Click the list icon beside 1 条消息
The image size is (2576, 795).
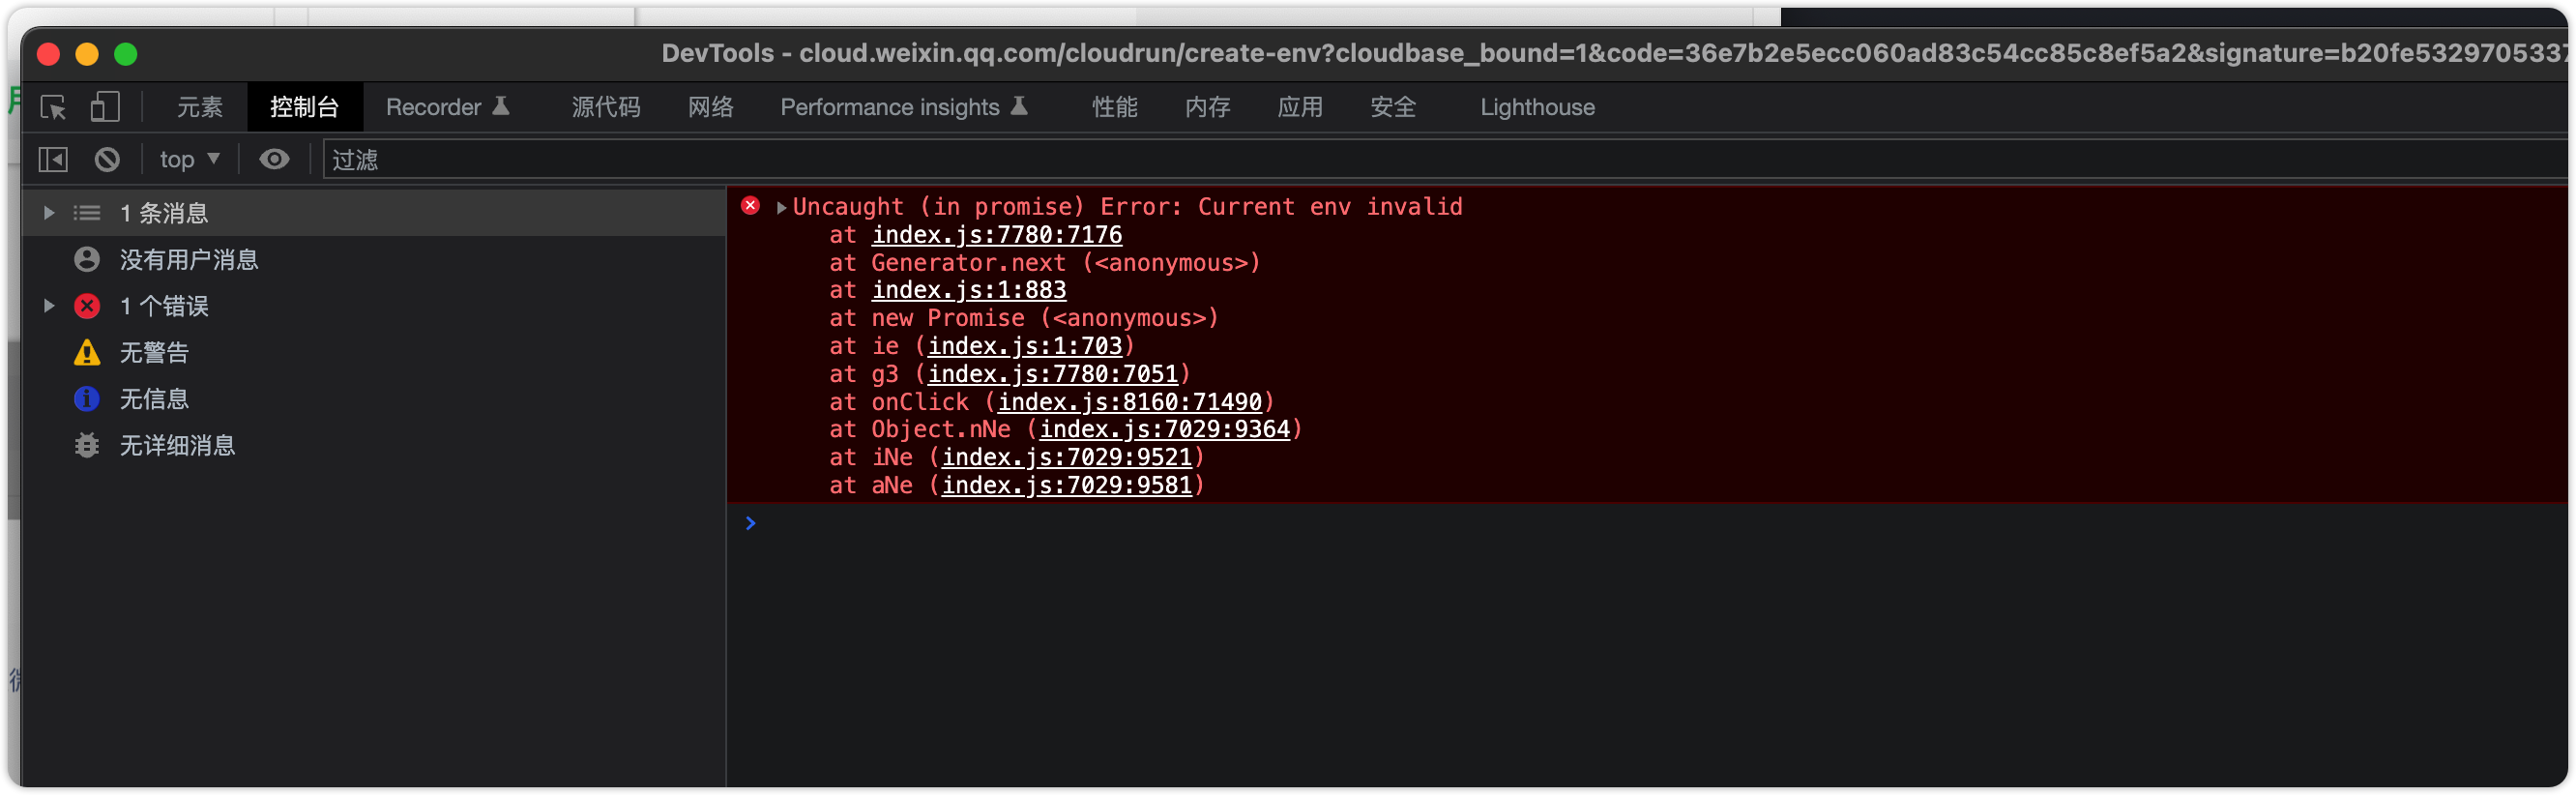tap(87, 213)
